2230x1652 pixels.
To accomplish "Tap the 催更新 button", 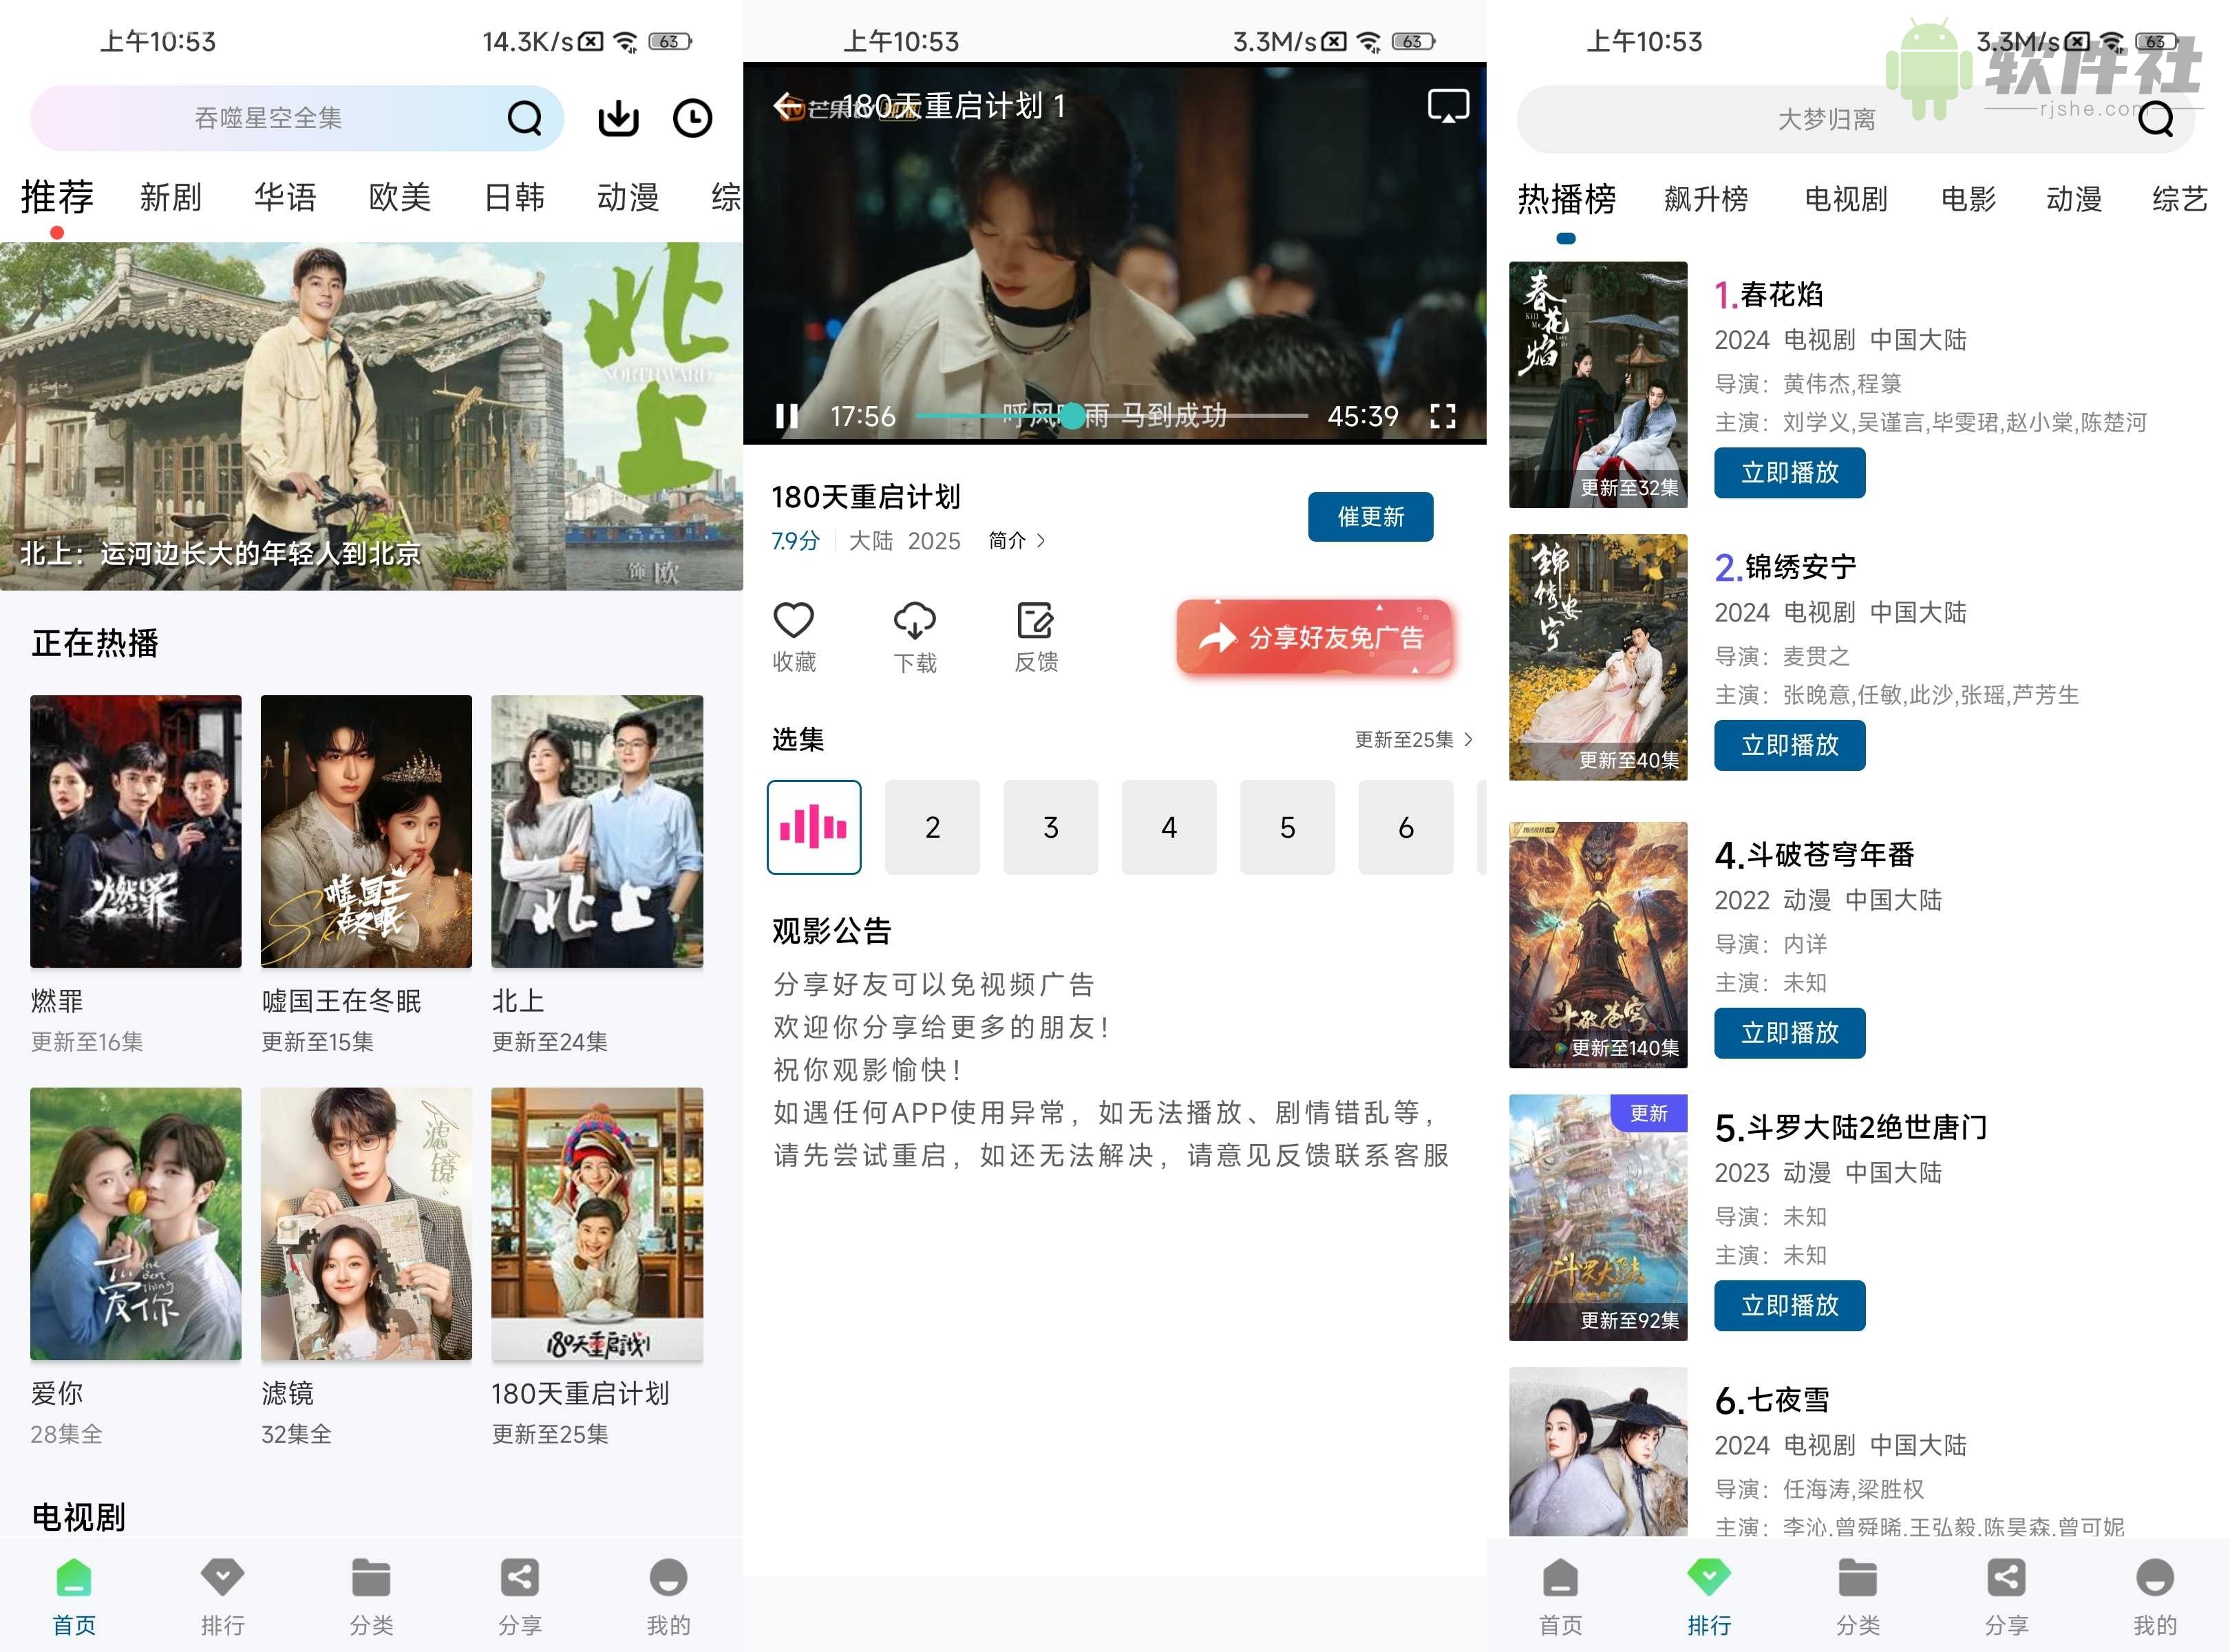I will point(1370,517).
